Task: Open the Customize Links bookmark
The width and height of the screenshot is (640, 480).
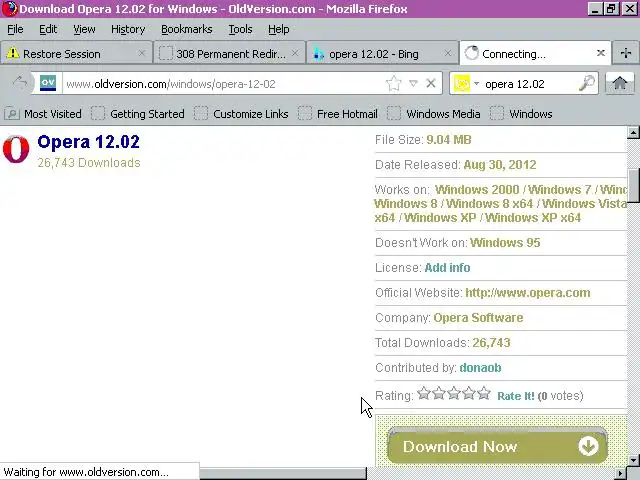Action: tap(241, 114)
